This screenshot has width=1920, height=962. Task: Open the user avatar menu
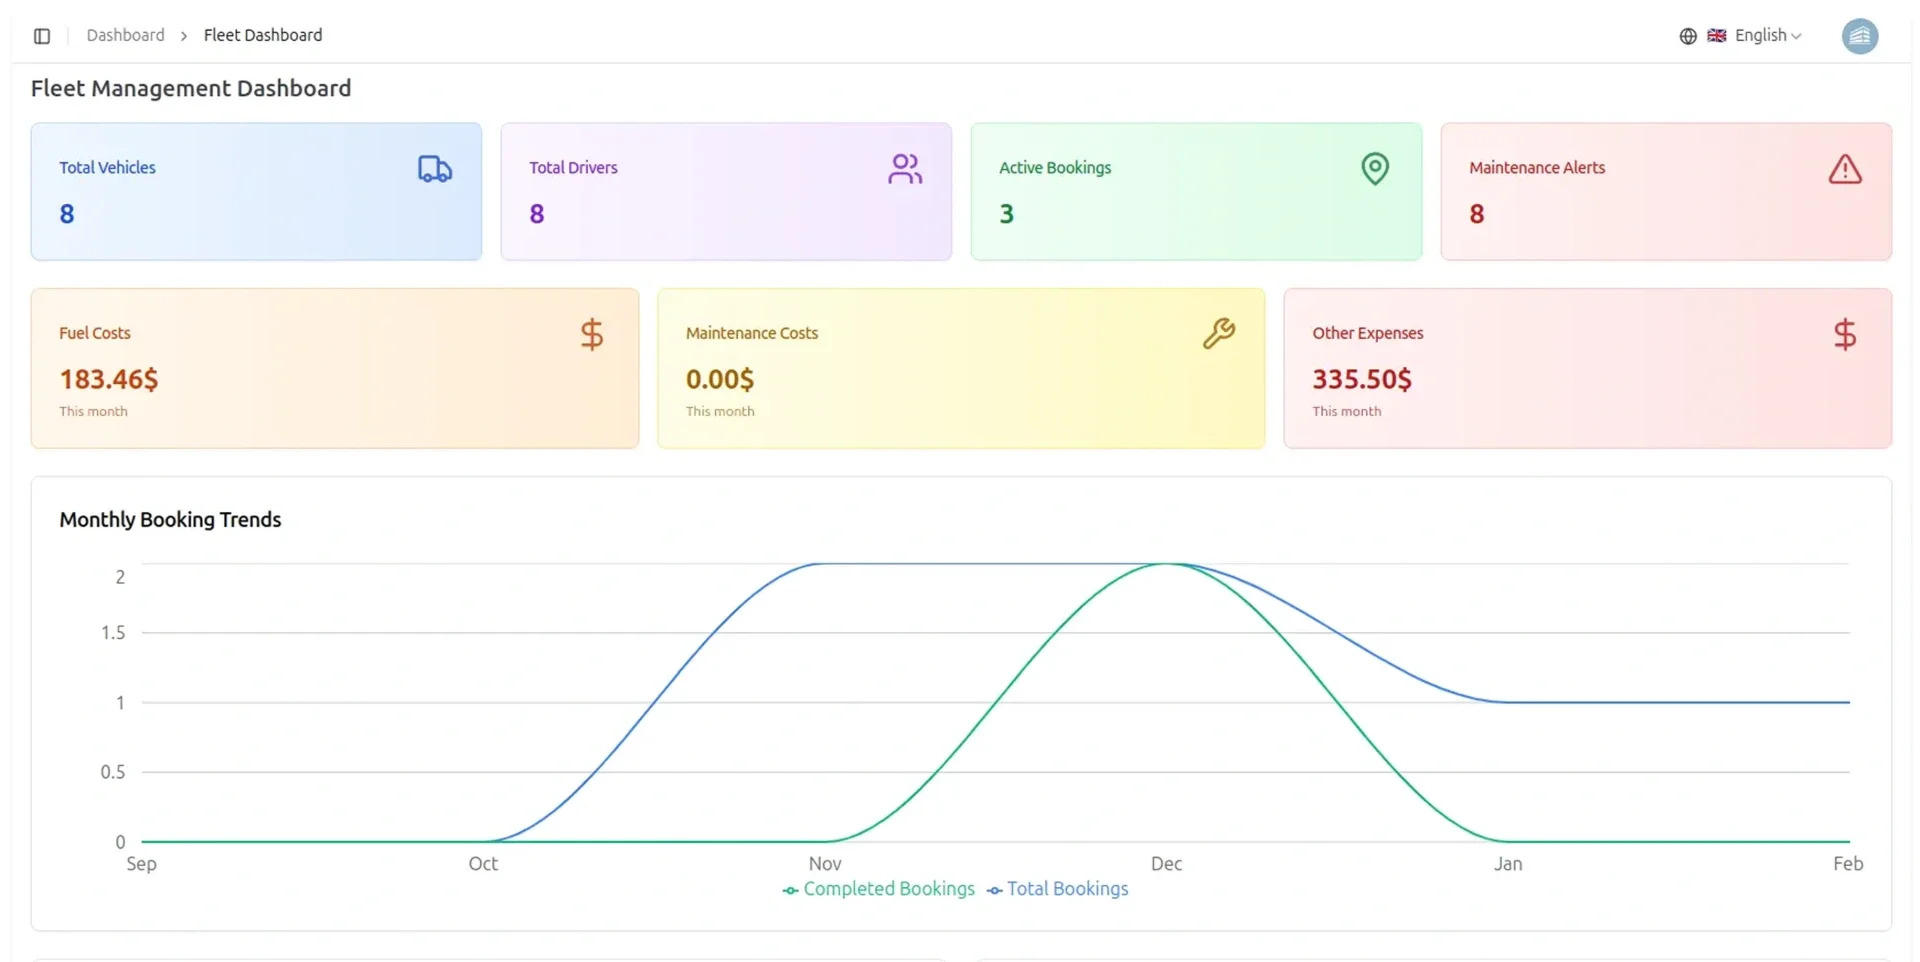1860,36
